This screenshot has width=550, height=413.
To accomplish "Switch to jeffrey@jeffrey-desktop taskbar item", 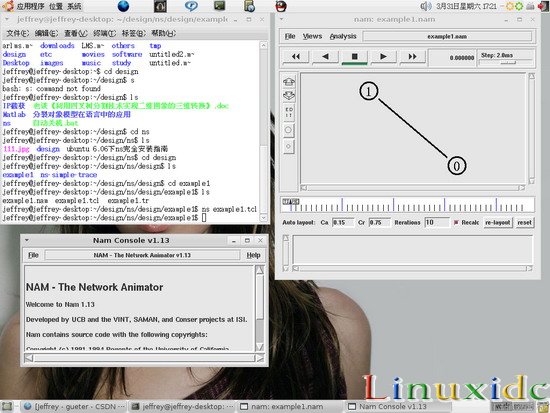I will (x=182, y=407).
